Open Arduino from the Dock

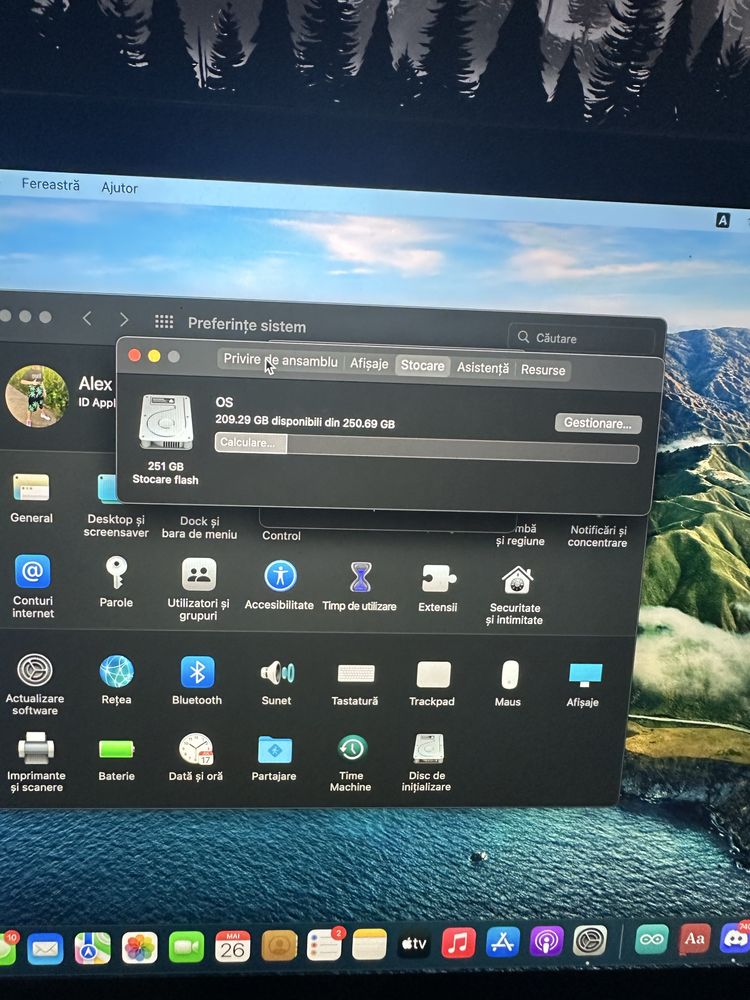click(652, 939)
